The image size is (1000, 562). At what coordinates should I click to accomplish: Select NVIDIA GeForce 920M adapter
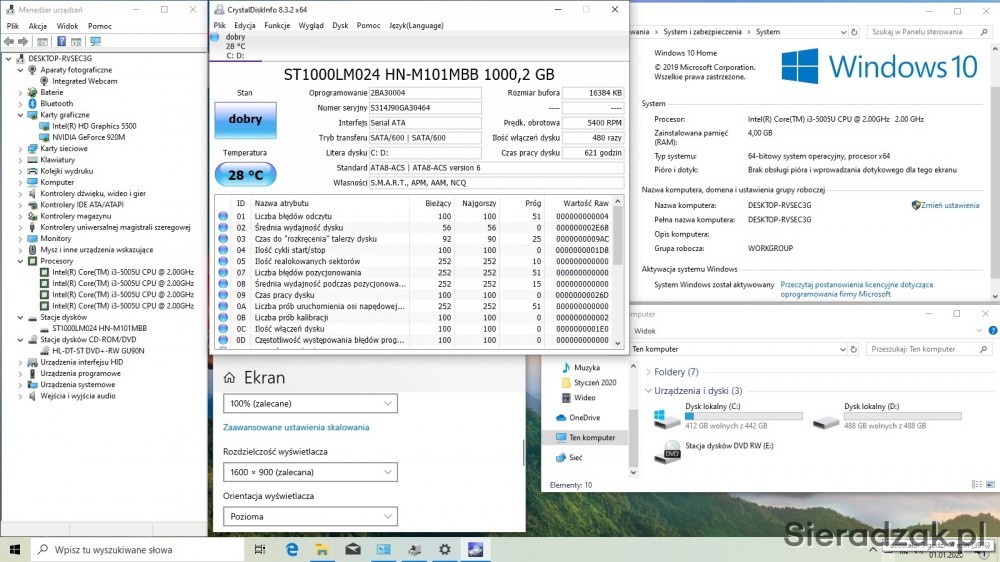point(88,137)
